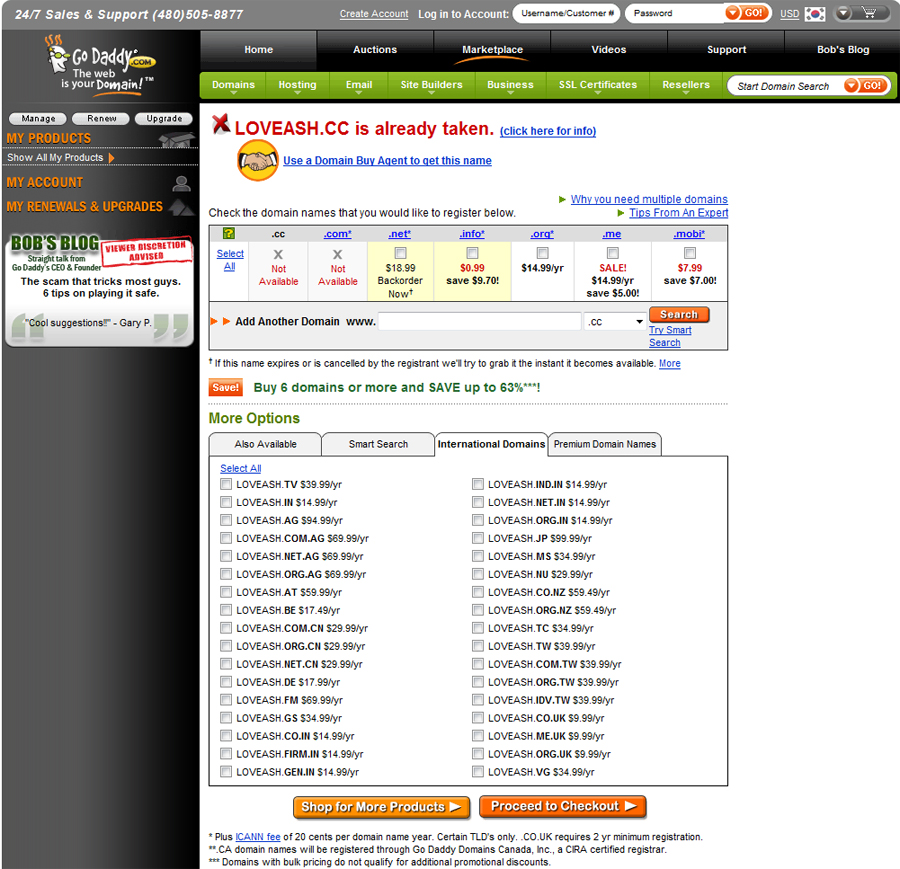
Task: Click the Try Smart Search link
Action: tap(670, 336)
